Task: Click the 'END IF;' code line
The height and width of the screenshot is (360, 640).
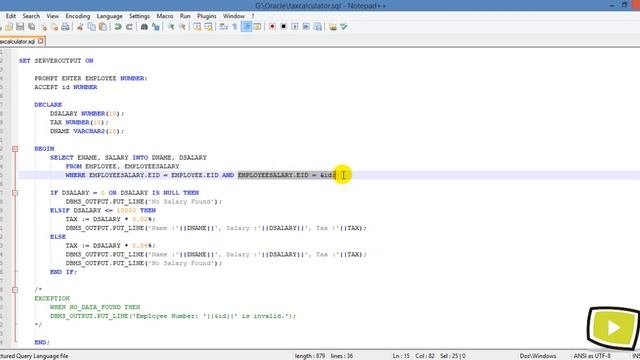Action: point(63,272)
